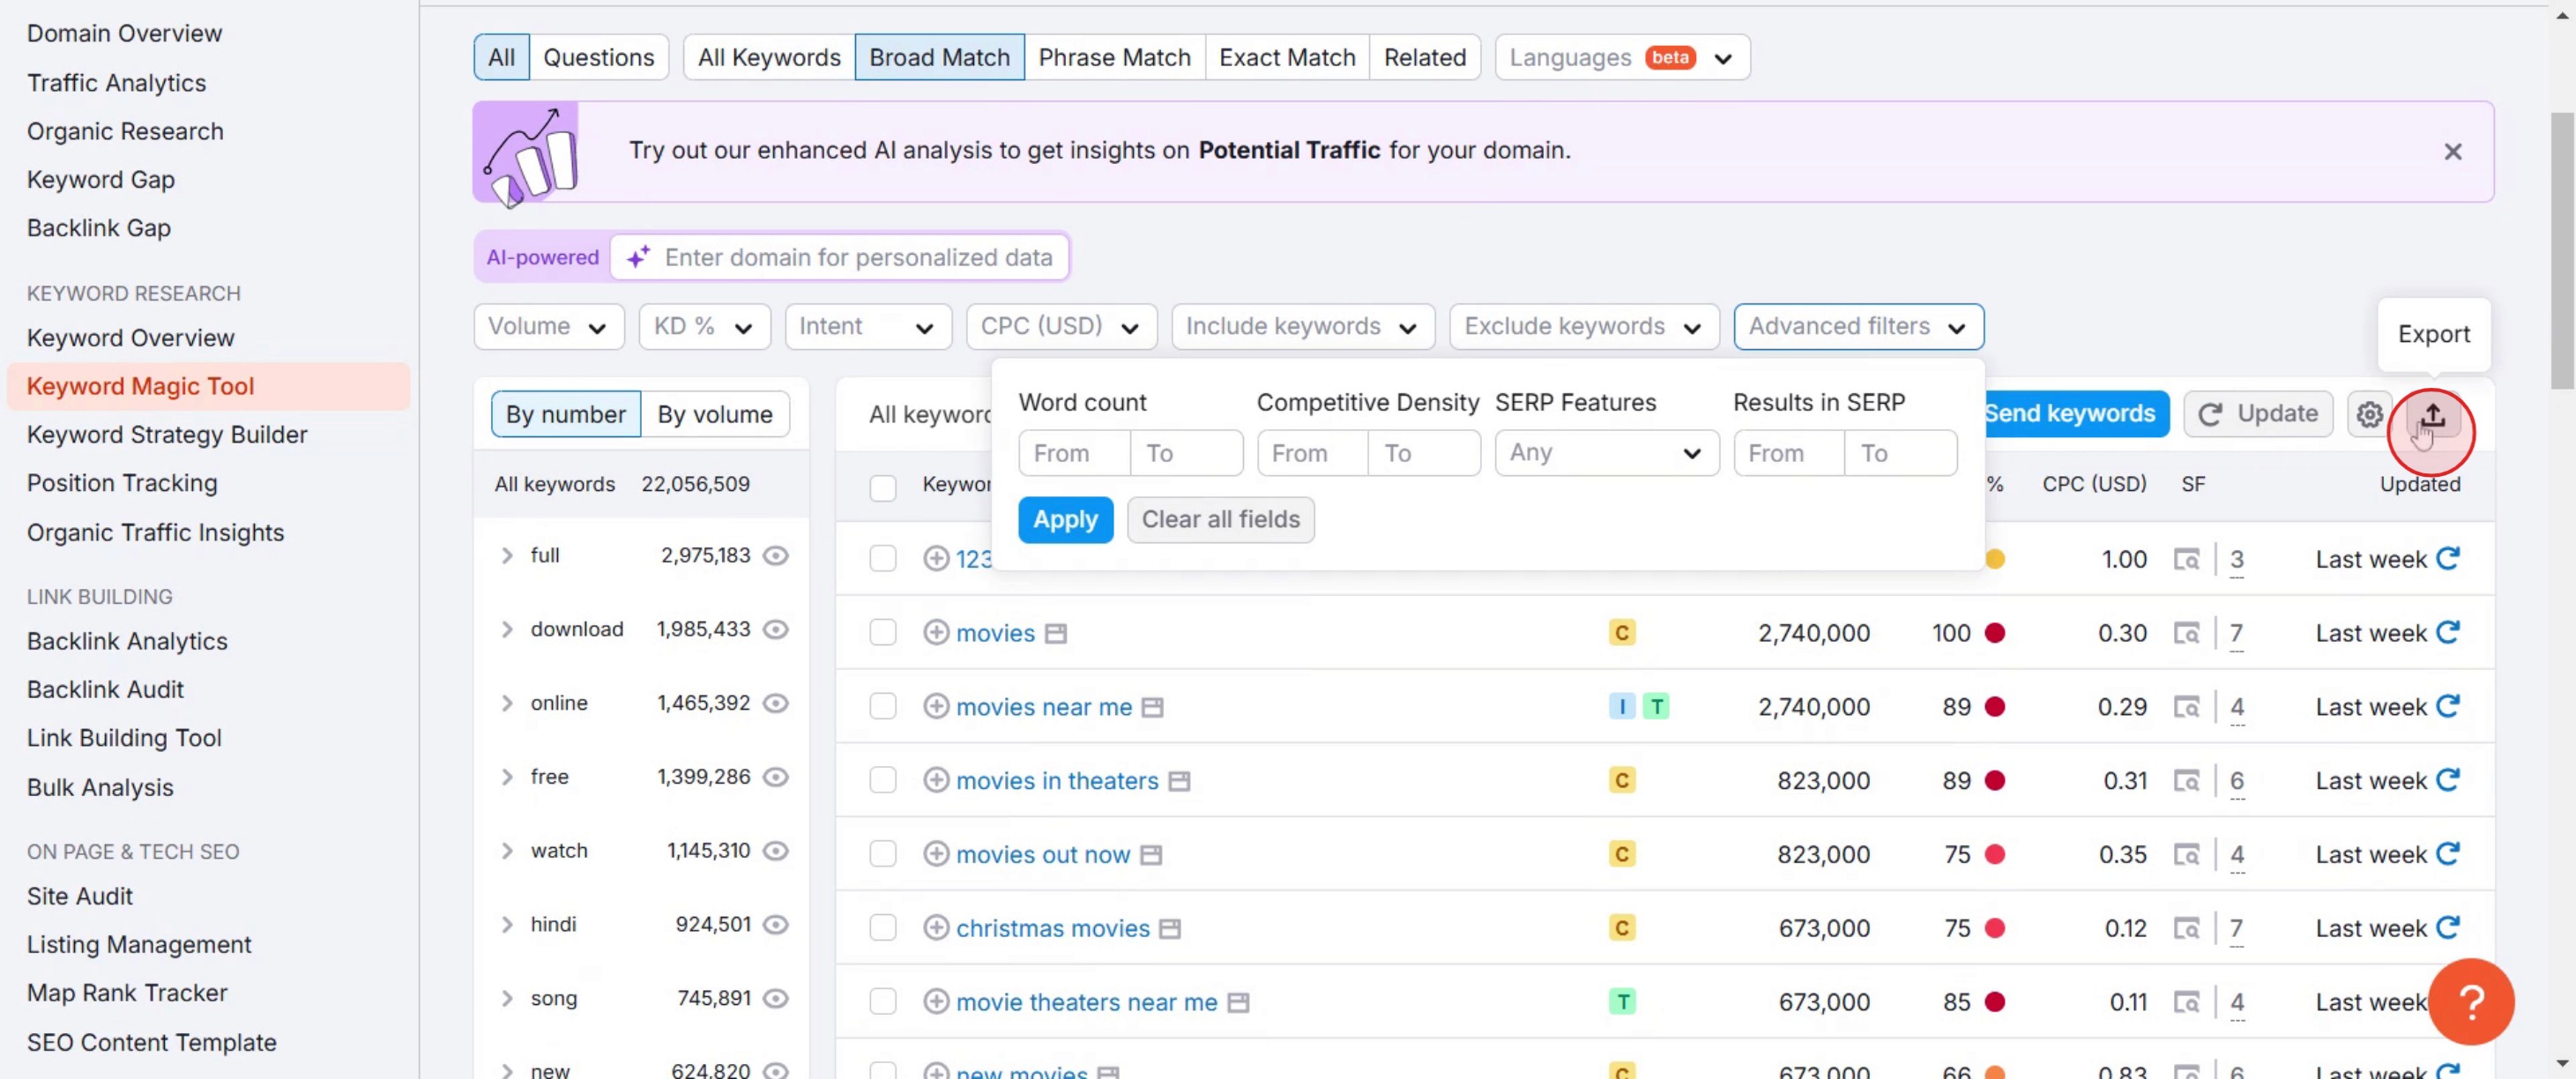Screen dimensions: 2576x1079
Task: View SERP for movies near me
Action: click(2186, 707)
